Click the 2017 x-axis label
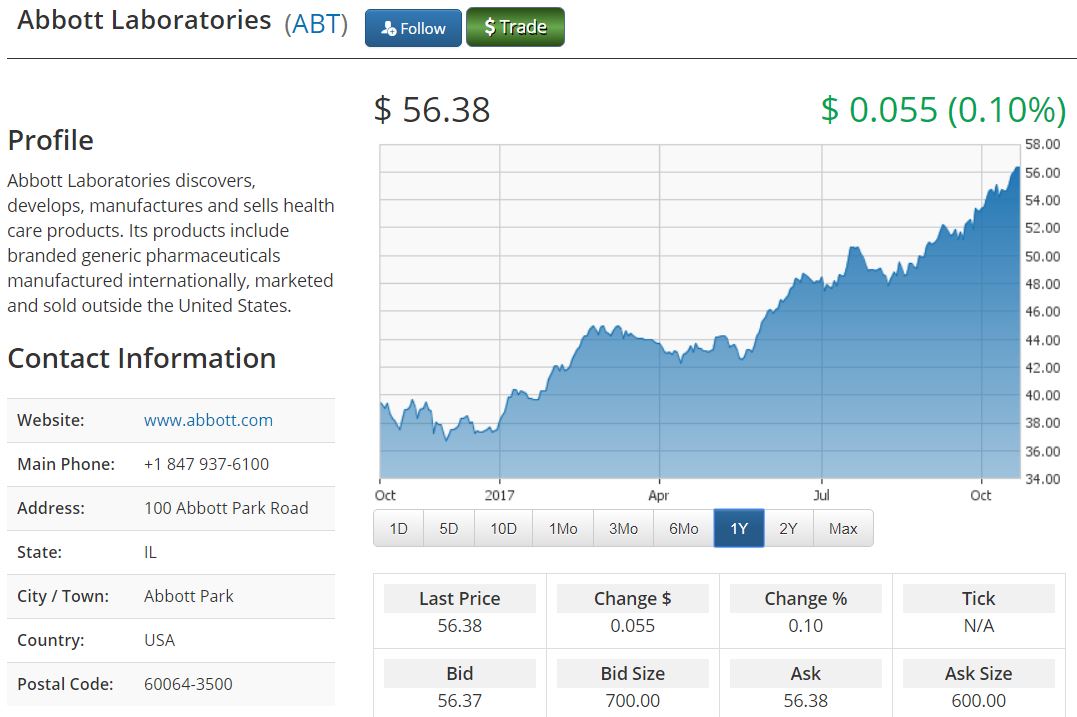Screen dimensions: 1077x717 pyautogui.click(x=499, y=495)
